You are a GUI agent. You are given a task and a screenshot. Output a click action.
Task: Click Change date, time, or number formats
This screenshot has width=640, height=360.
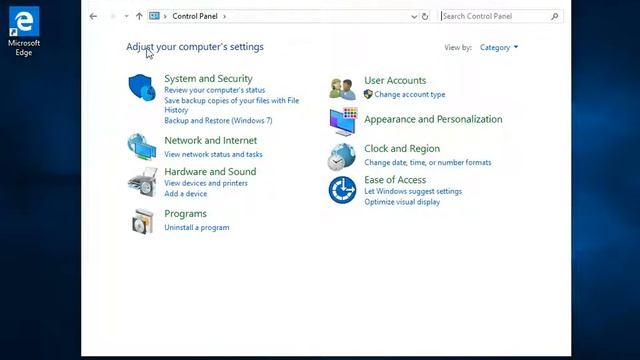coord(428,162)
